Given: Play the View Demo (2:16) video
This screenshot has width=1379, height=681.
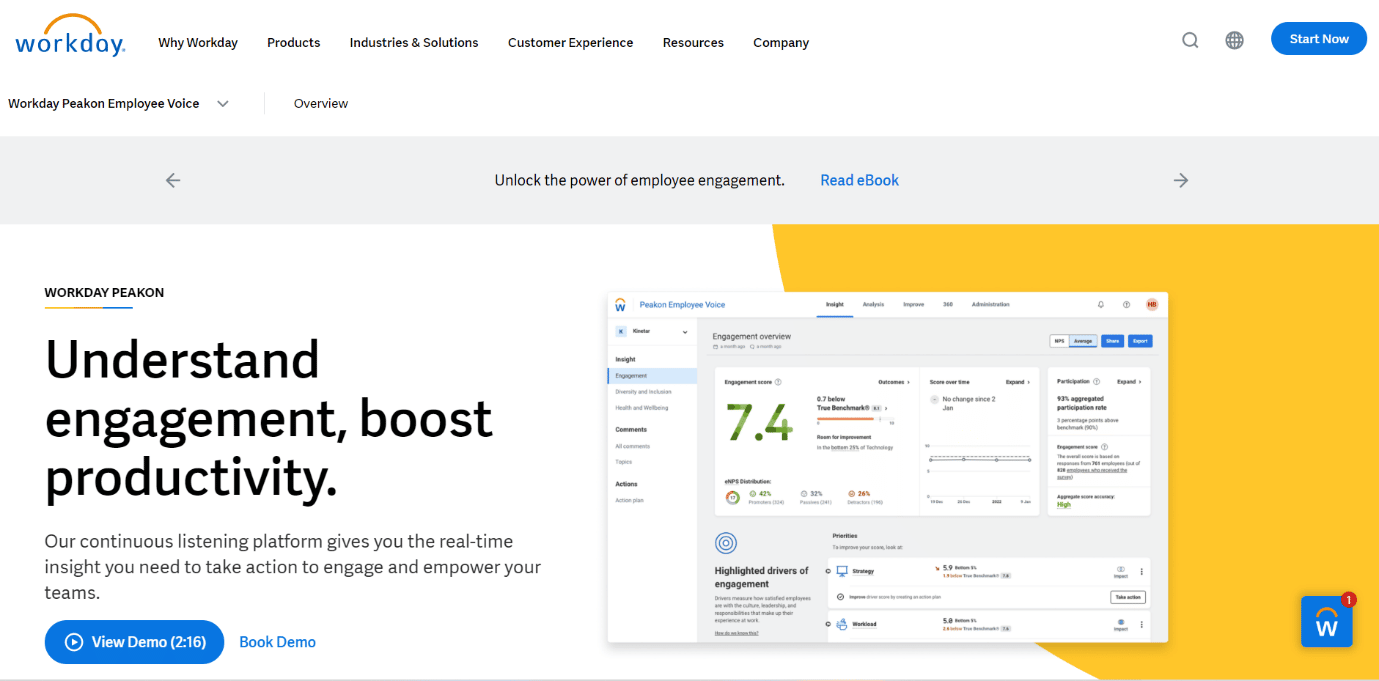Looking at the screenshot, I should [134, 642].
